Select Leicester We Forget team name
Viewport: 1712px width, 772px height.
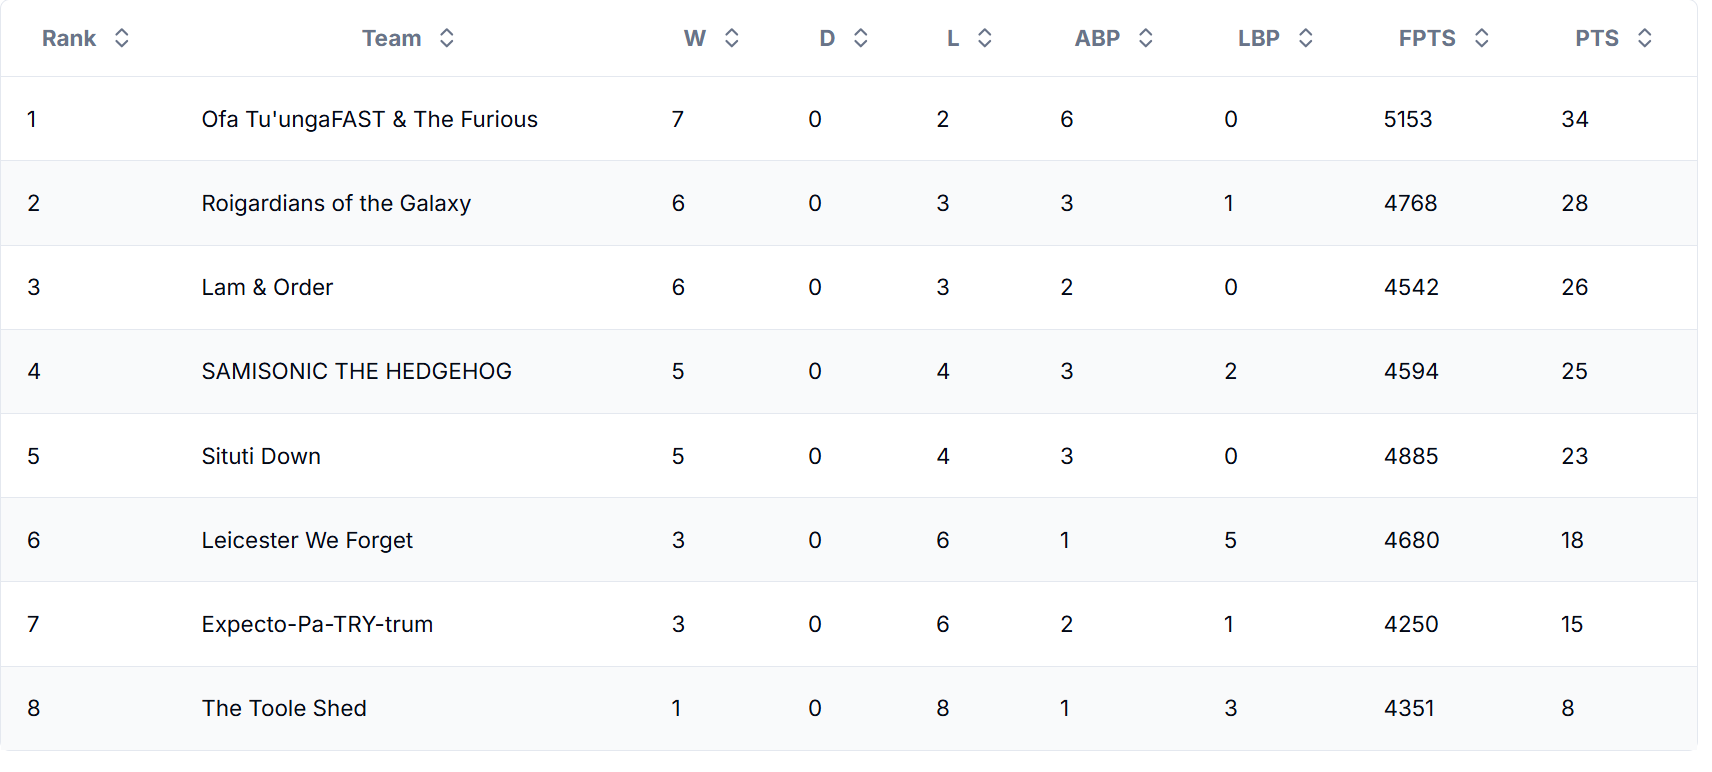click(x=307, y=540)
